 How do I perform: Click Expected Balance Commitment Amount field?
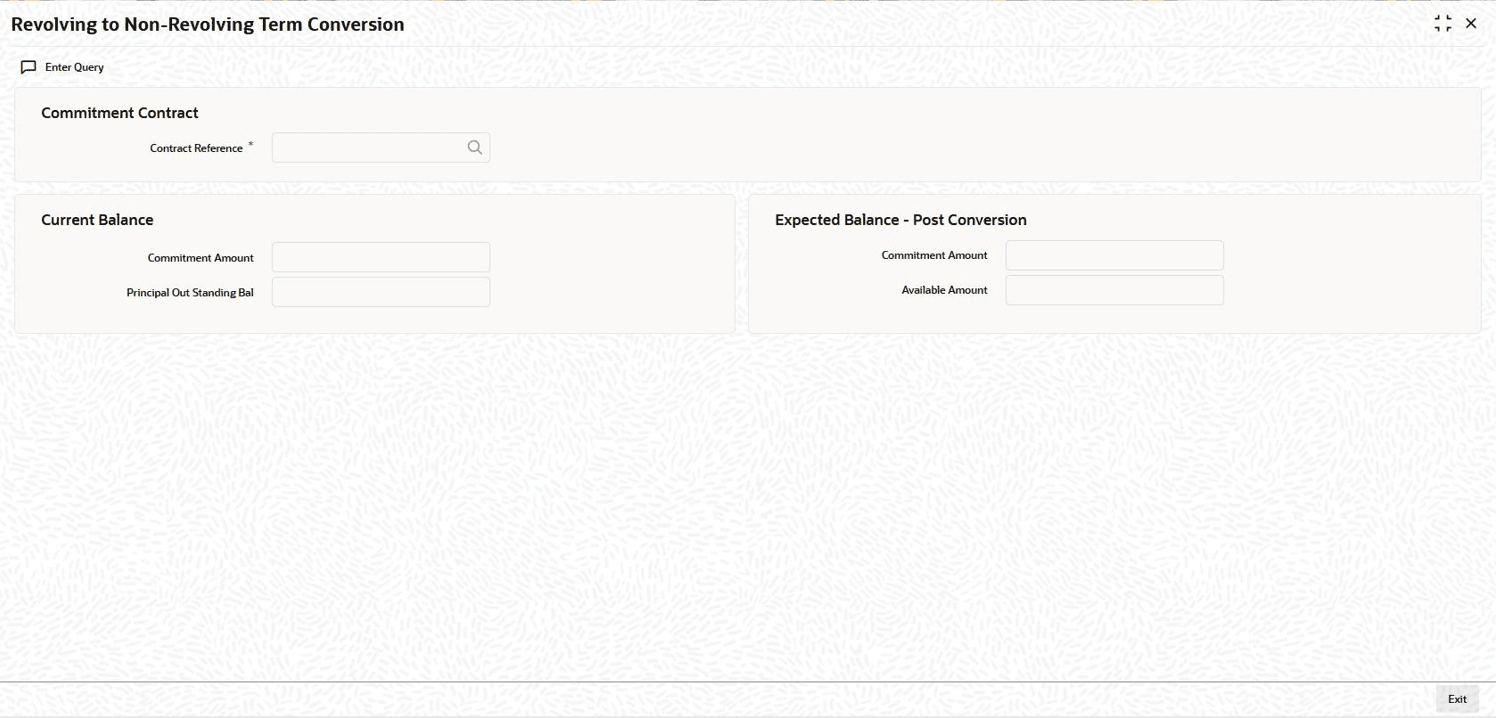coord(1115,255)
